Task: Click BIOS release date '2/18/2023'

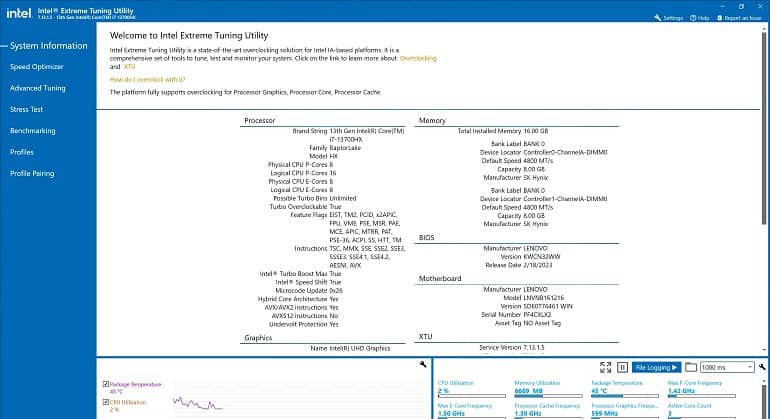Action: [x=538, y=265]
